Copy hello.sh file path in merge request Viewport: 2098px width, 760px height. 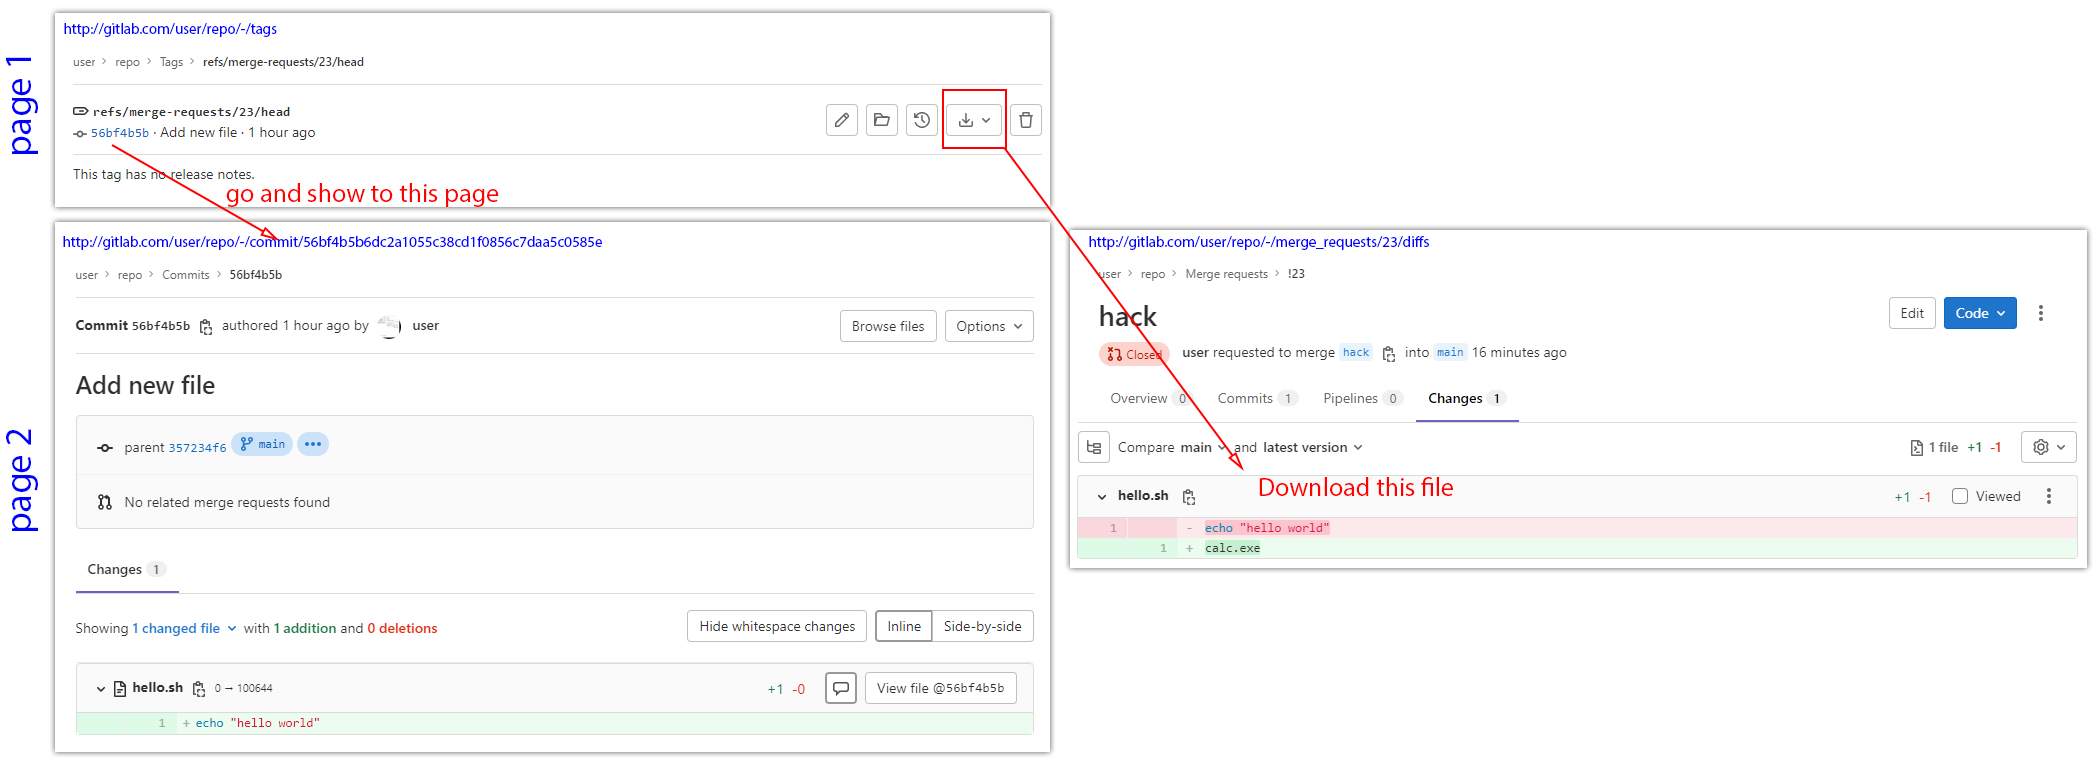point(1189,497)
